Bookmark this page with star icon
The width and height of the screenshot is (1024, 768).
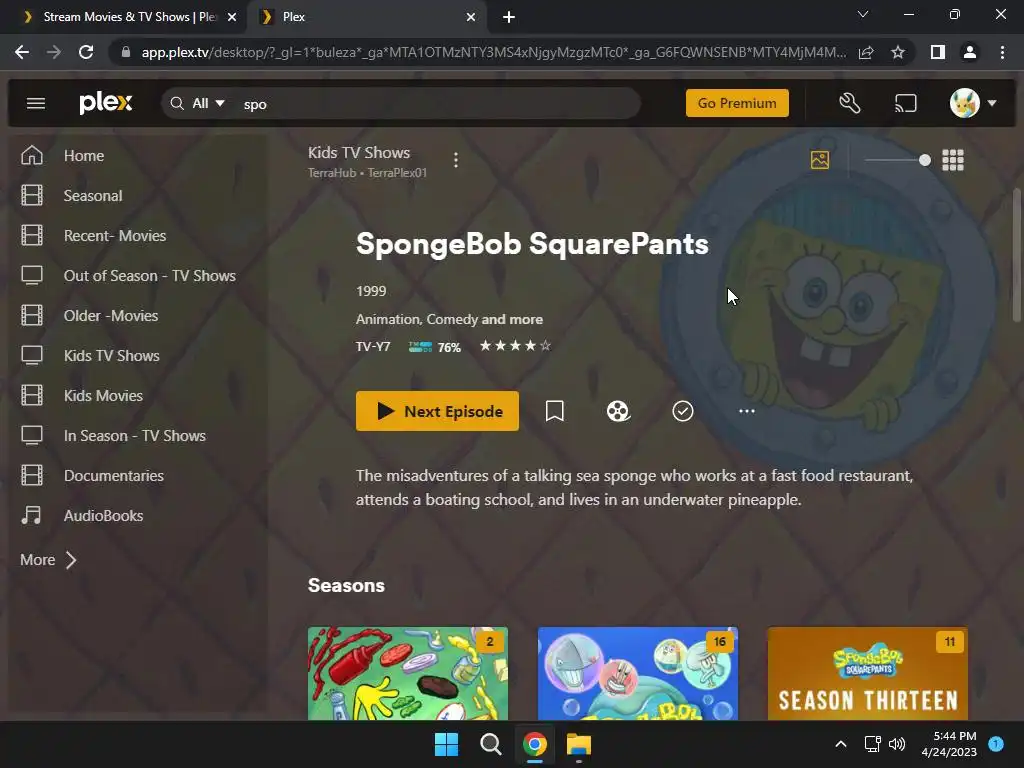[898, 52]
